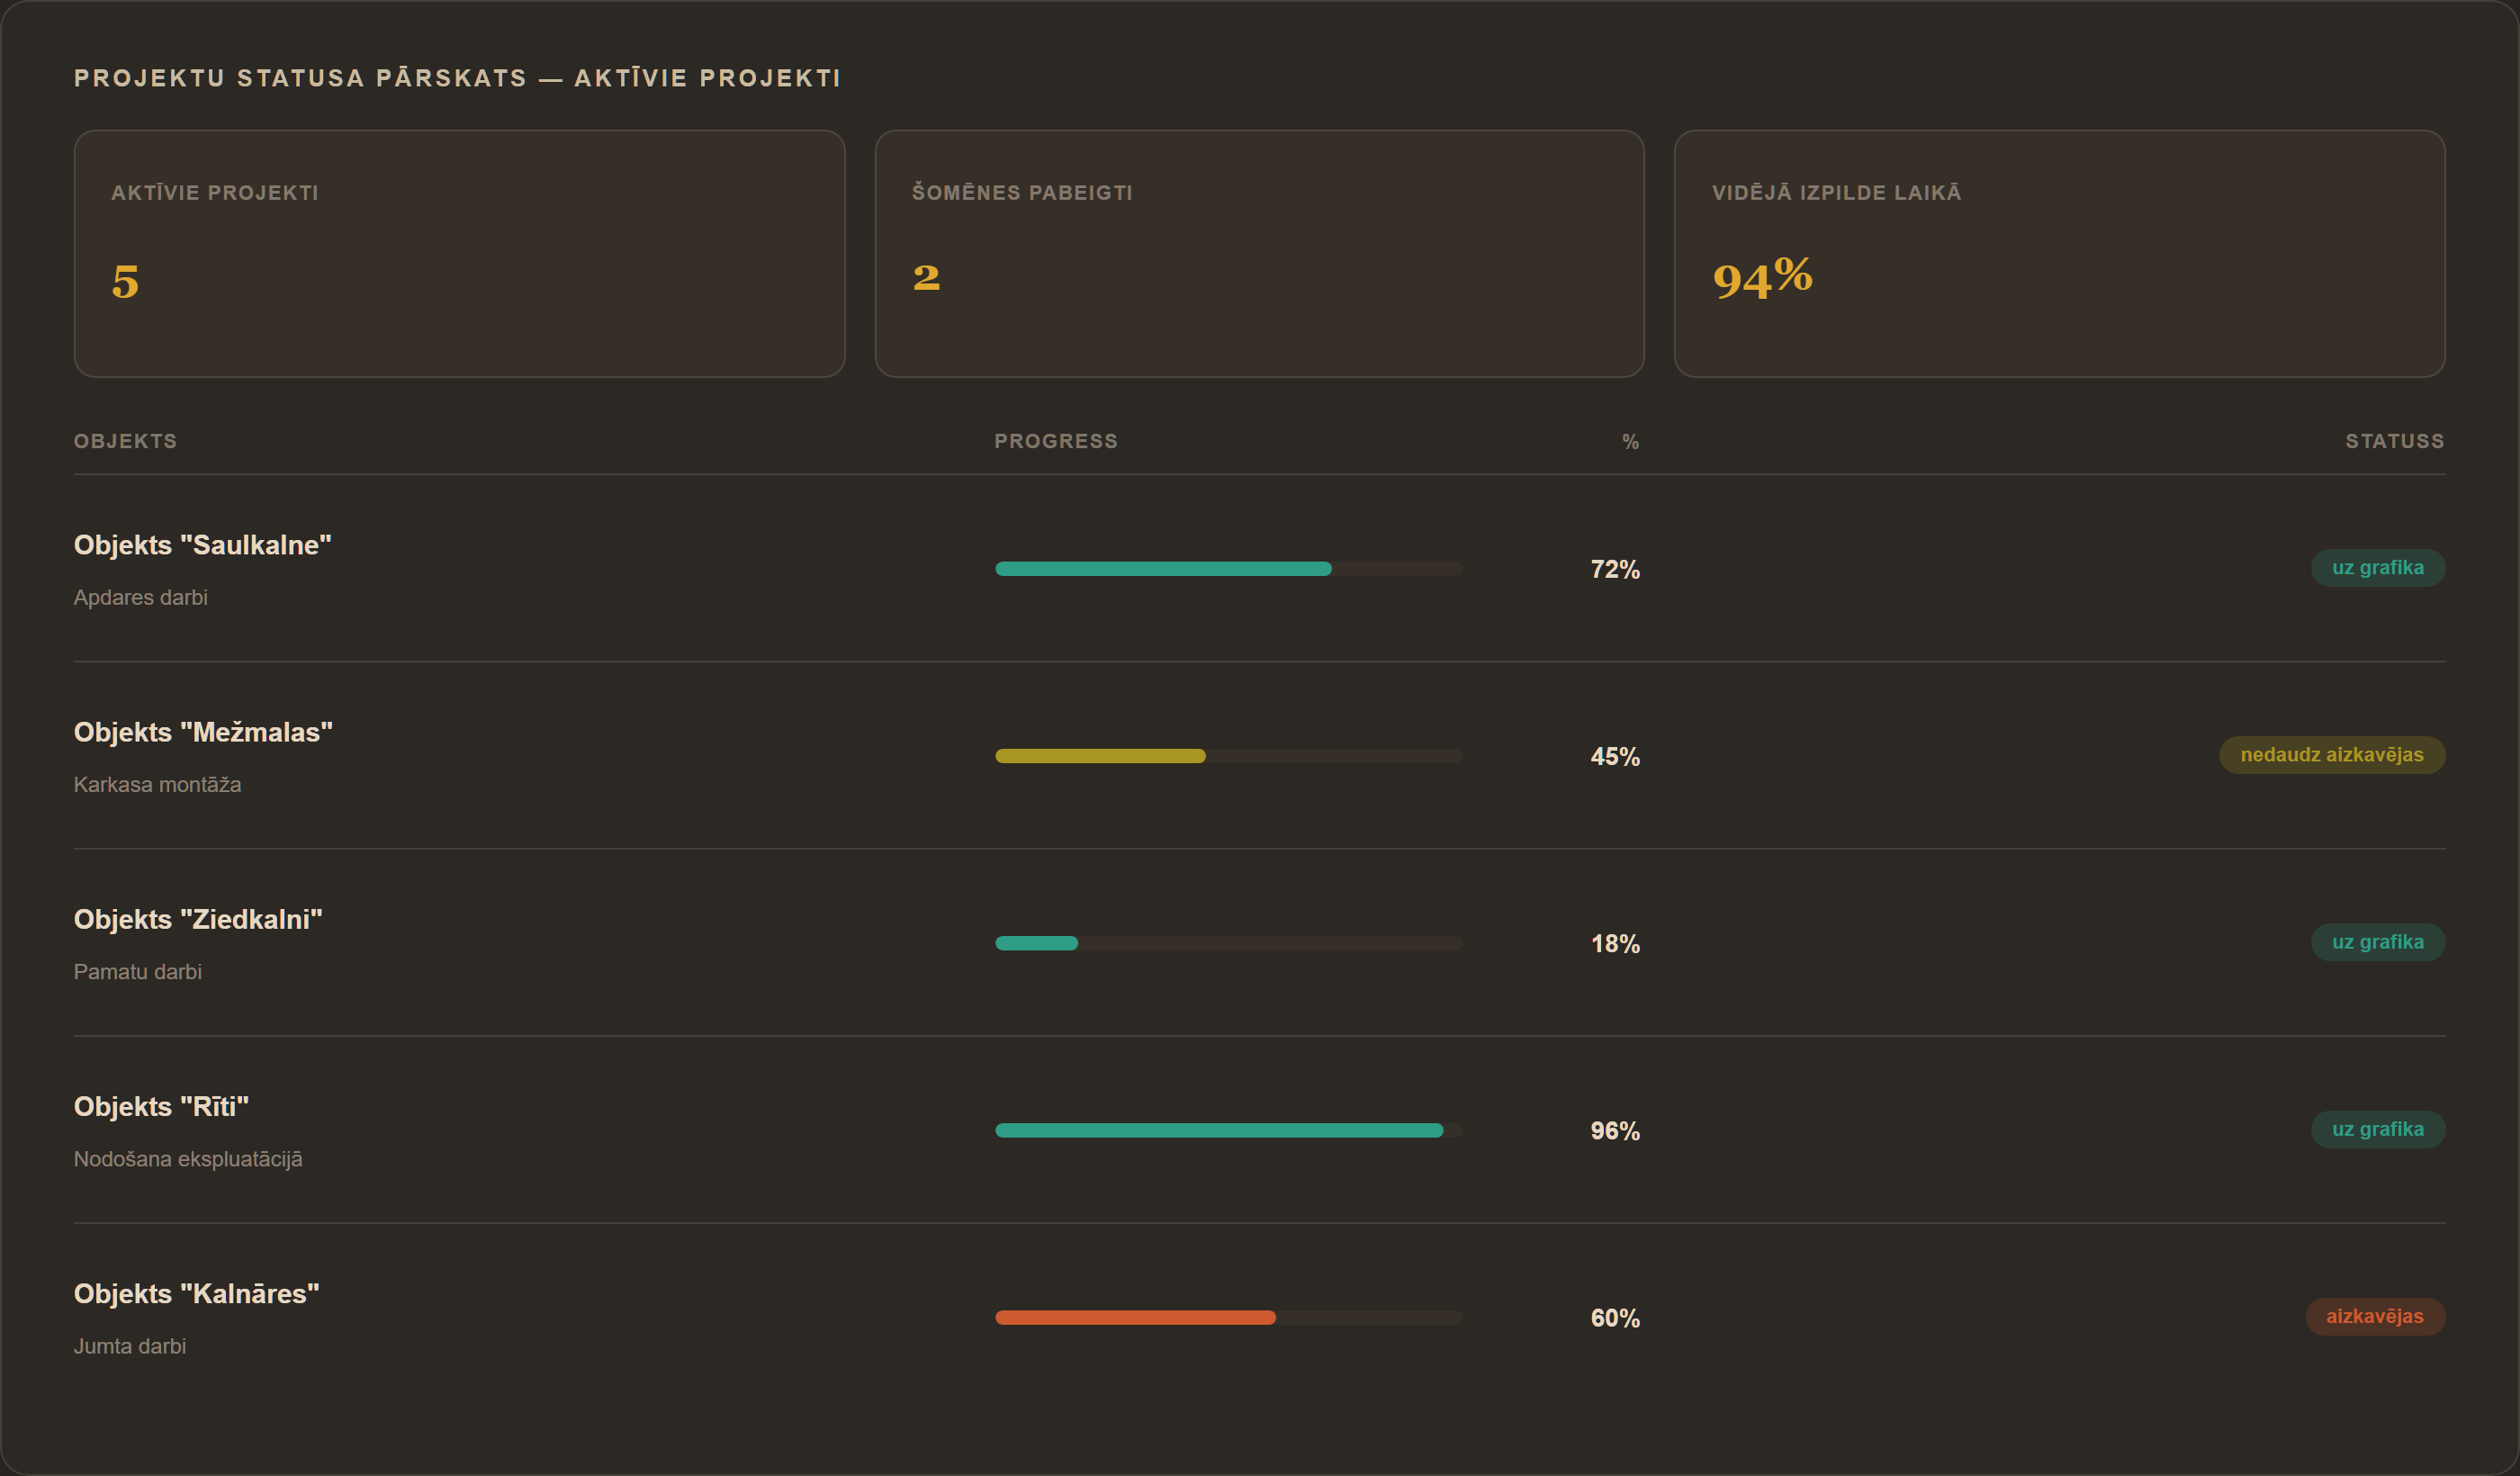Open the Objekts "Rīti" project entry
The width and height of the screenshot is (2520, 1476).
pyautogui.click(x=1259, y=1129)
